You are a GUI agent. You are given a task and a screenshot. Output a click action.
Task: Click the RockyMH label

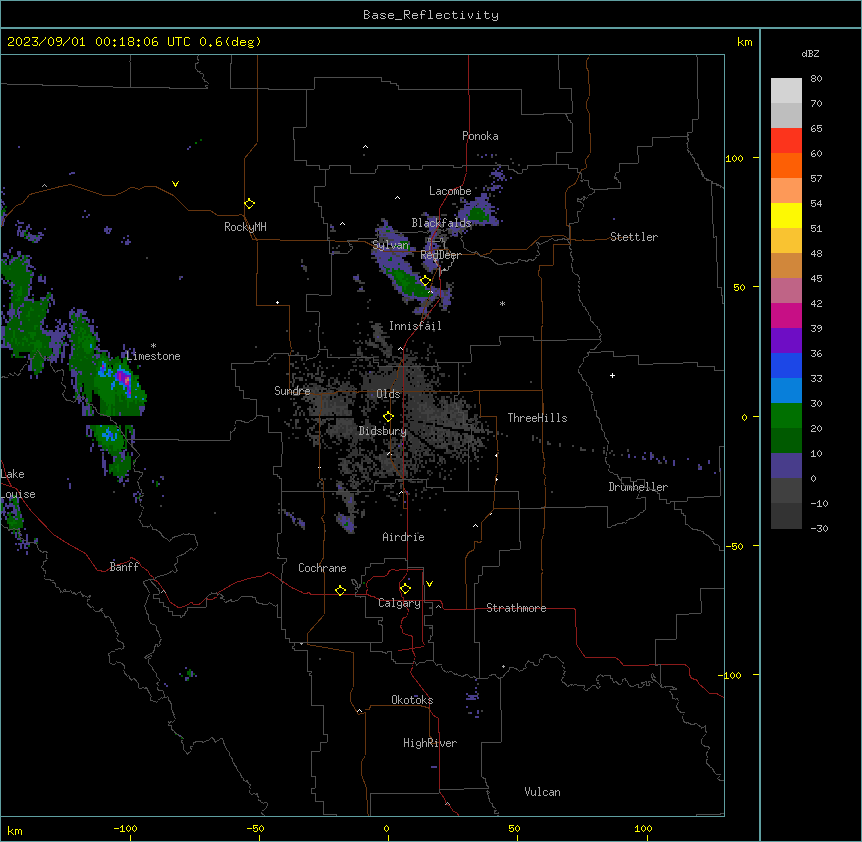click(245, 227)
